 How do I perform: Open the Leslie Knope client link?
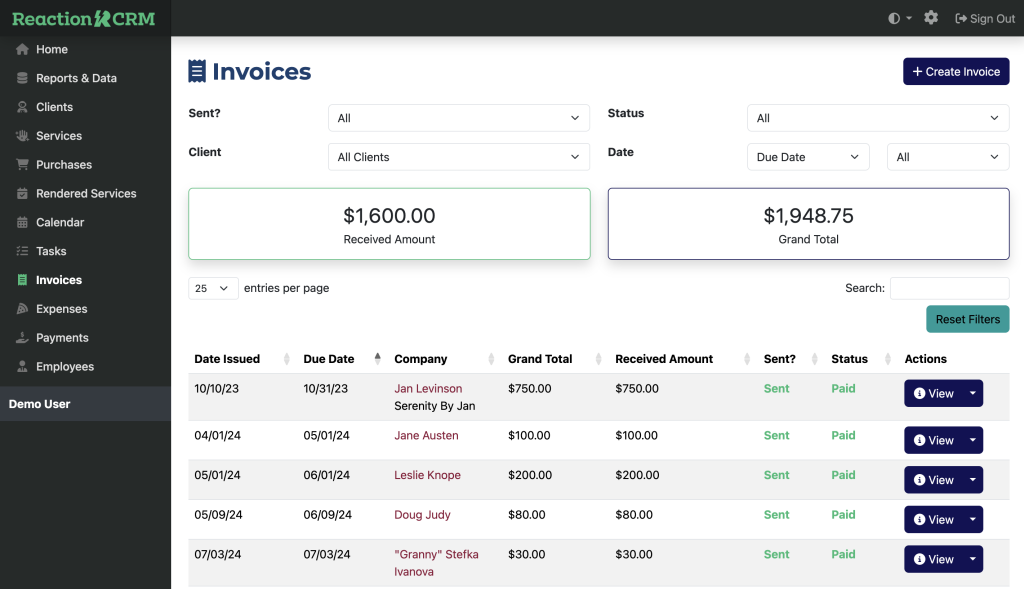coord(427,476)
